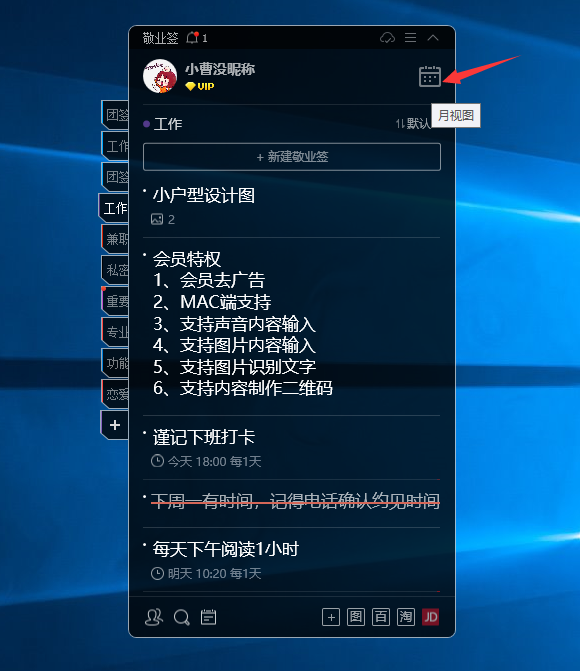Open the schedule calendar icon at bottom
The height and width of the screenshot is (671, 580).
(208, 617)
